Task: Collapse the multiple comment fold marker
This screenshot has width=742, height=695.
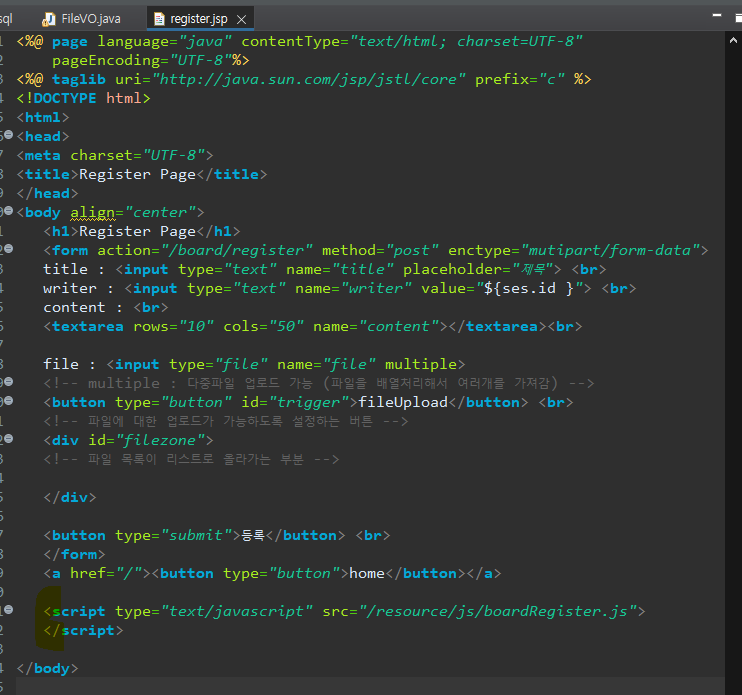Action: (x=9, y=382)
